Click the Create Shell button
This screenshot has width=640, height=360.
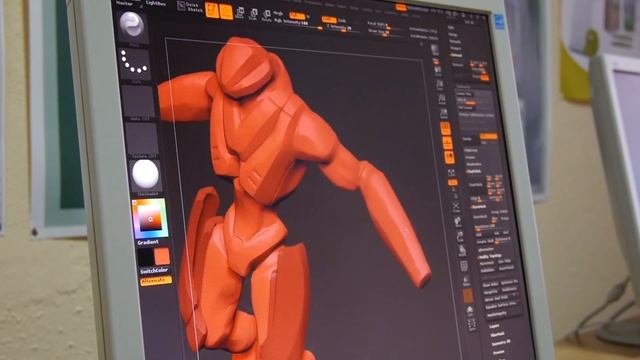pyautogui.click(x=485, y=242)
